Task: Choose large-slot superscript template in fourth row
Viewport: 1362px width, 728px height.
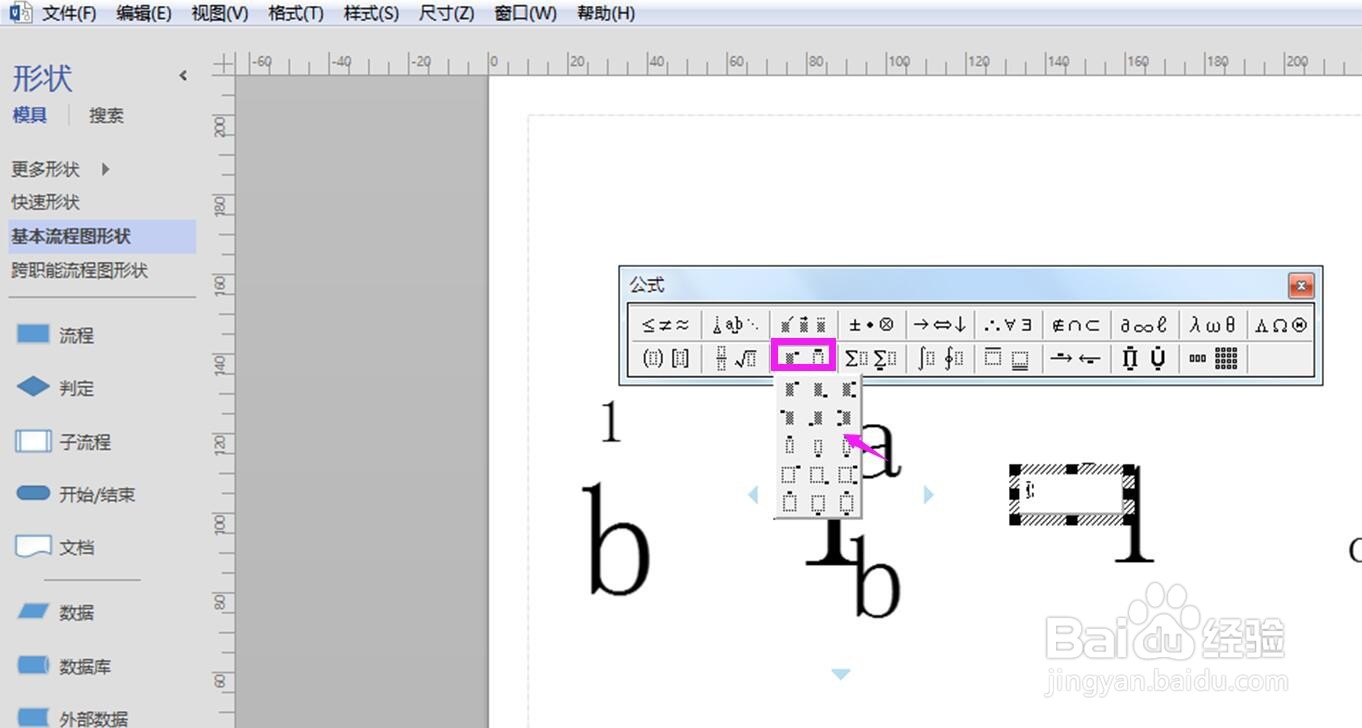Action: (792, 473)
